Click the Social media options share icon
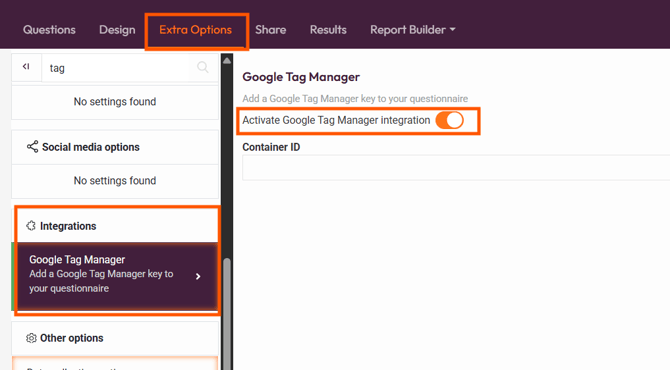Screen dimensions: 670x370 (32, 147)
